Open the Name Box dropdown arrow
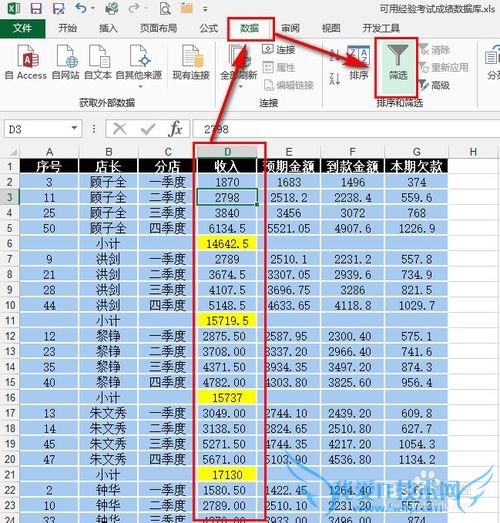 click(75, 128)
